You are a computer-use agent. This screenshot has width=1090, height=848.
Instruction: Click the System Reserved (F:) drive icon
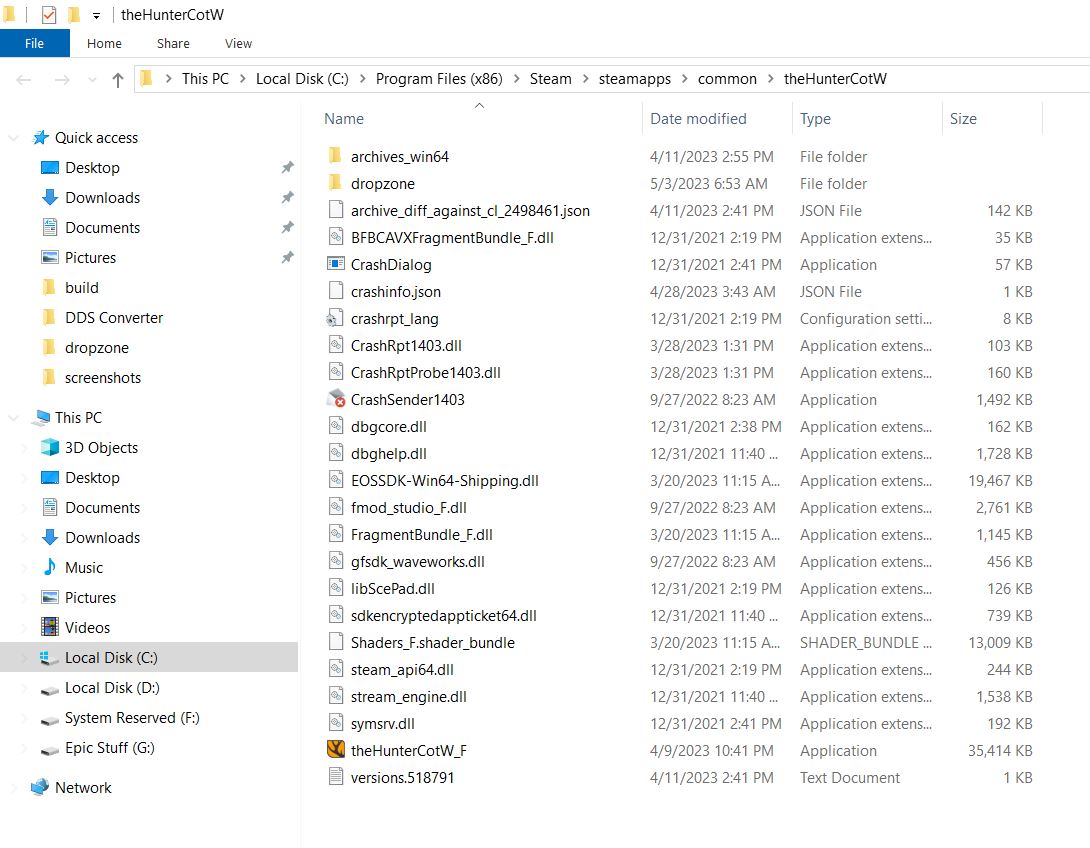50,719
